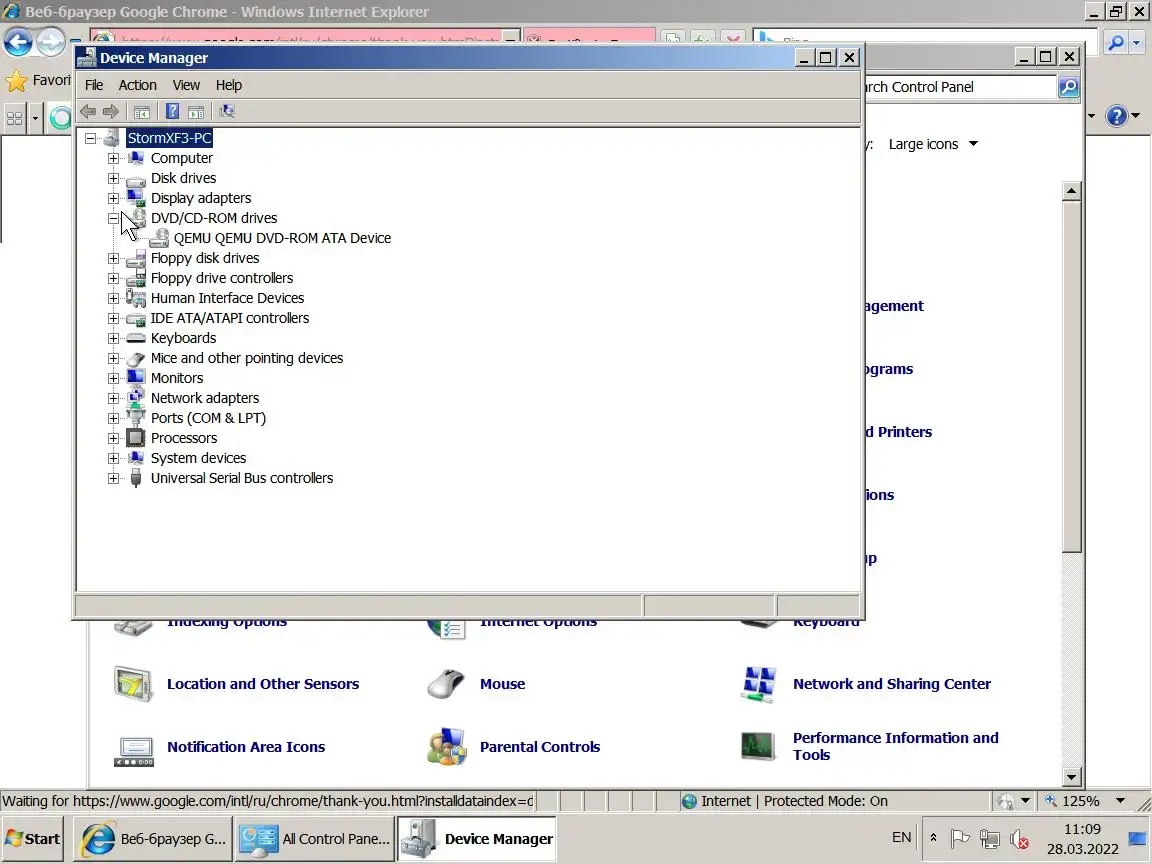
Task: Click the Control Panel search magnifier button
Action: 1068,87
